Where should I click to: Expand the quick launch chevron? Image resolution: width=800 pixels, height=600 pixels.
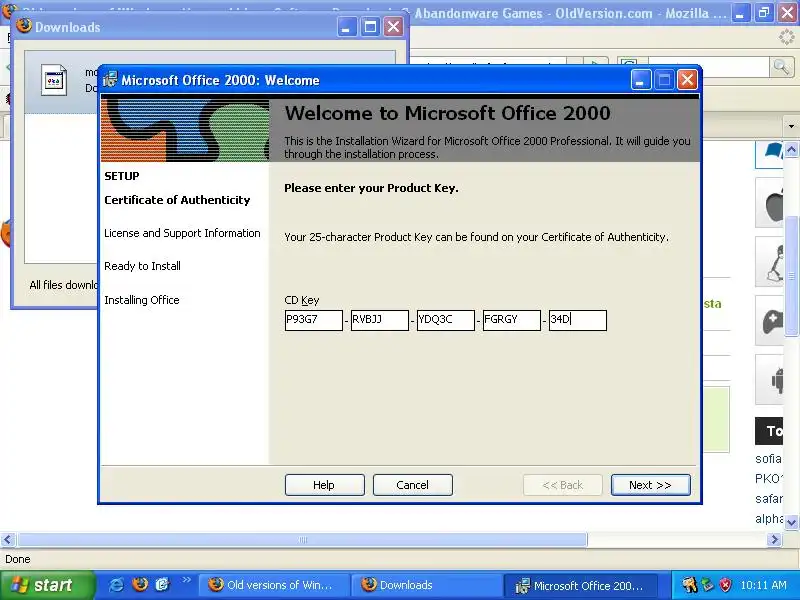click(186, 580)
